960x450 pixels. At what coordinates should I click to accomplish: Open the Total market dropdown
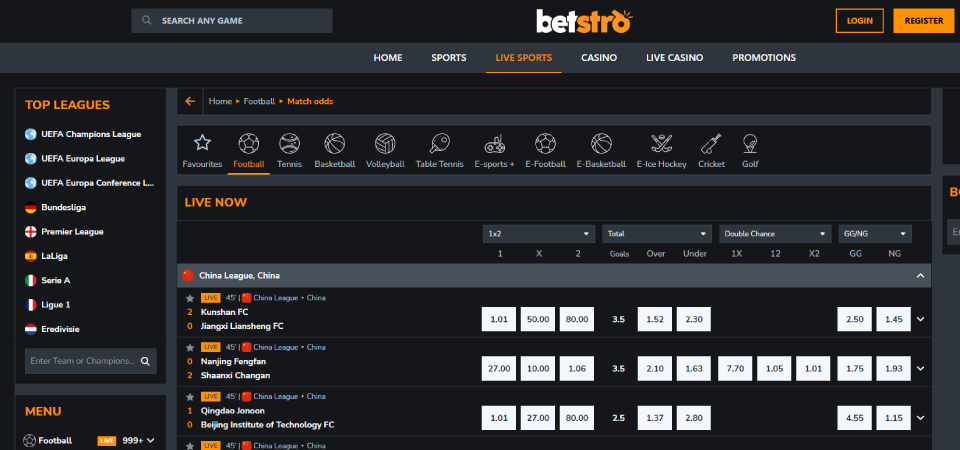[657, 234]
